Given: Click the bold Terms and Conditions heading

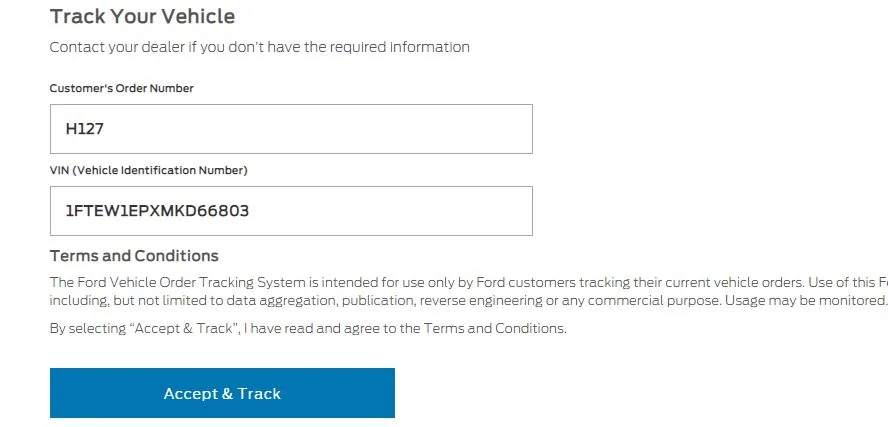Looking at the screenshot, I should [x=134, y=256].
